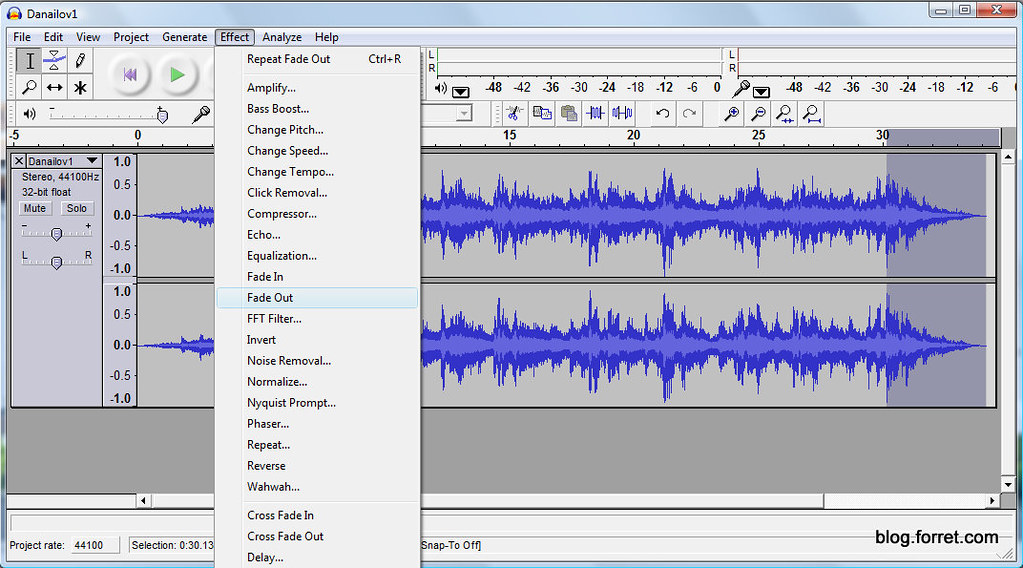
Task: Click the Copy icon in edit toolbar
Action: point(542,113)
